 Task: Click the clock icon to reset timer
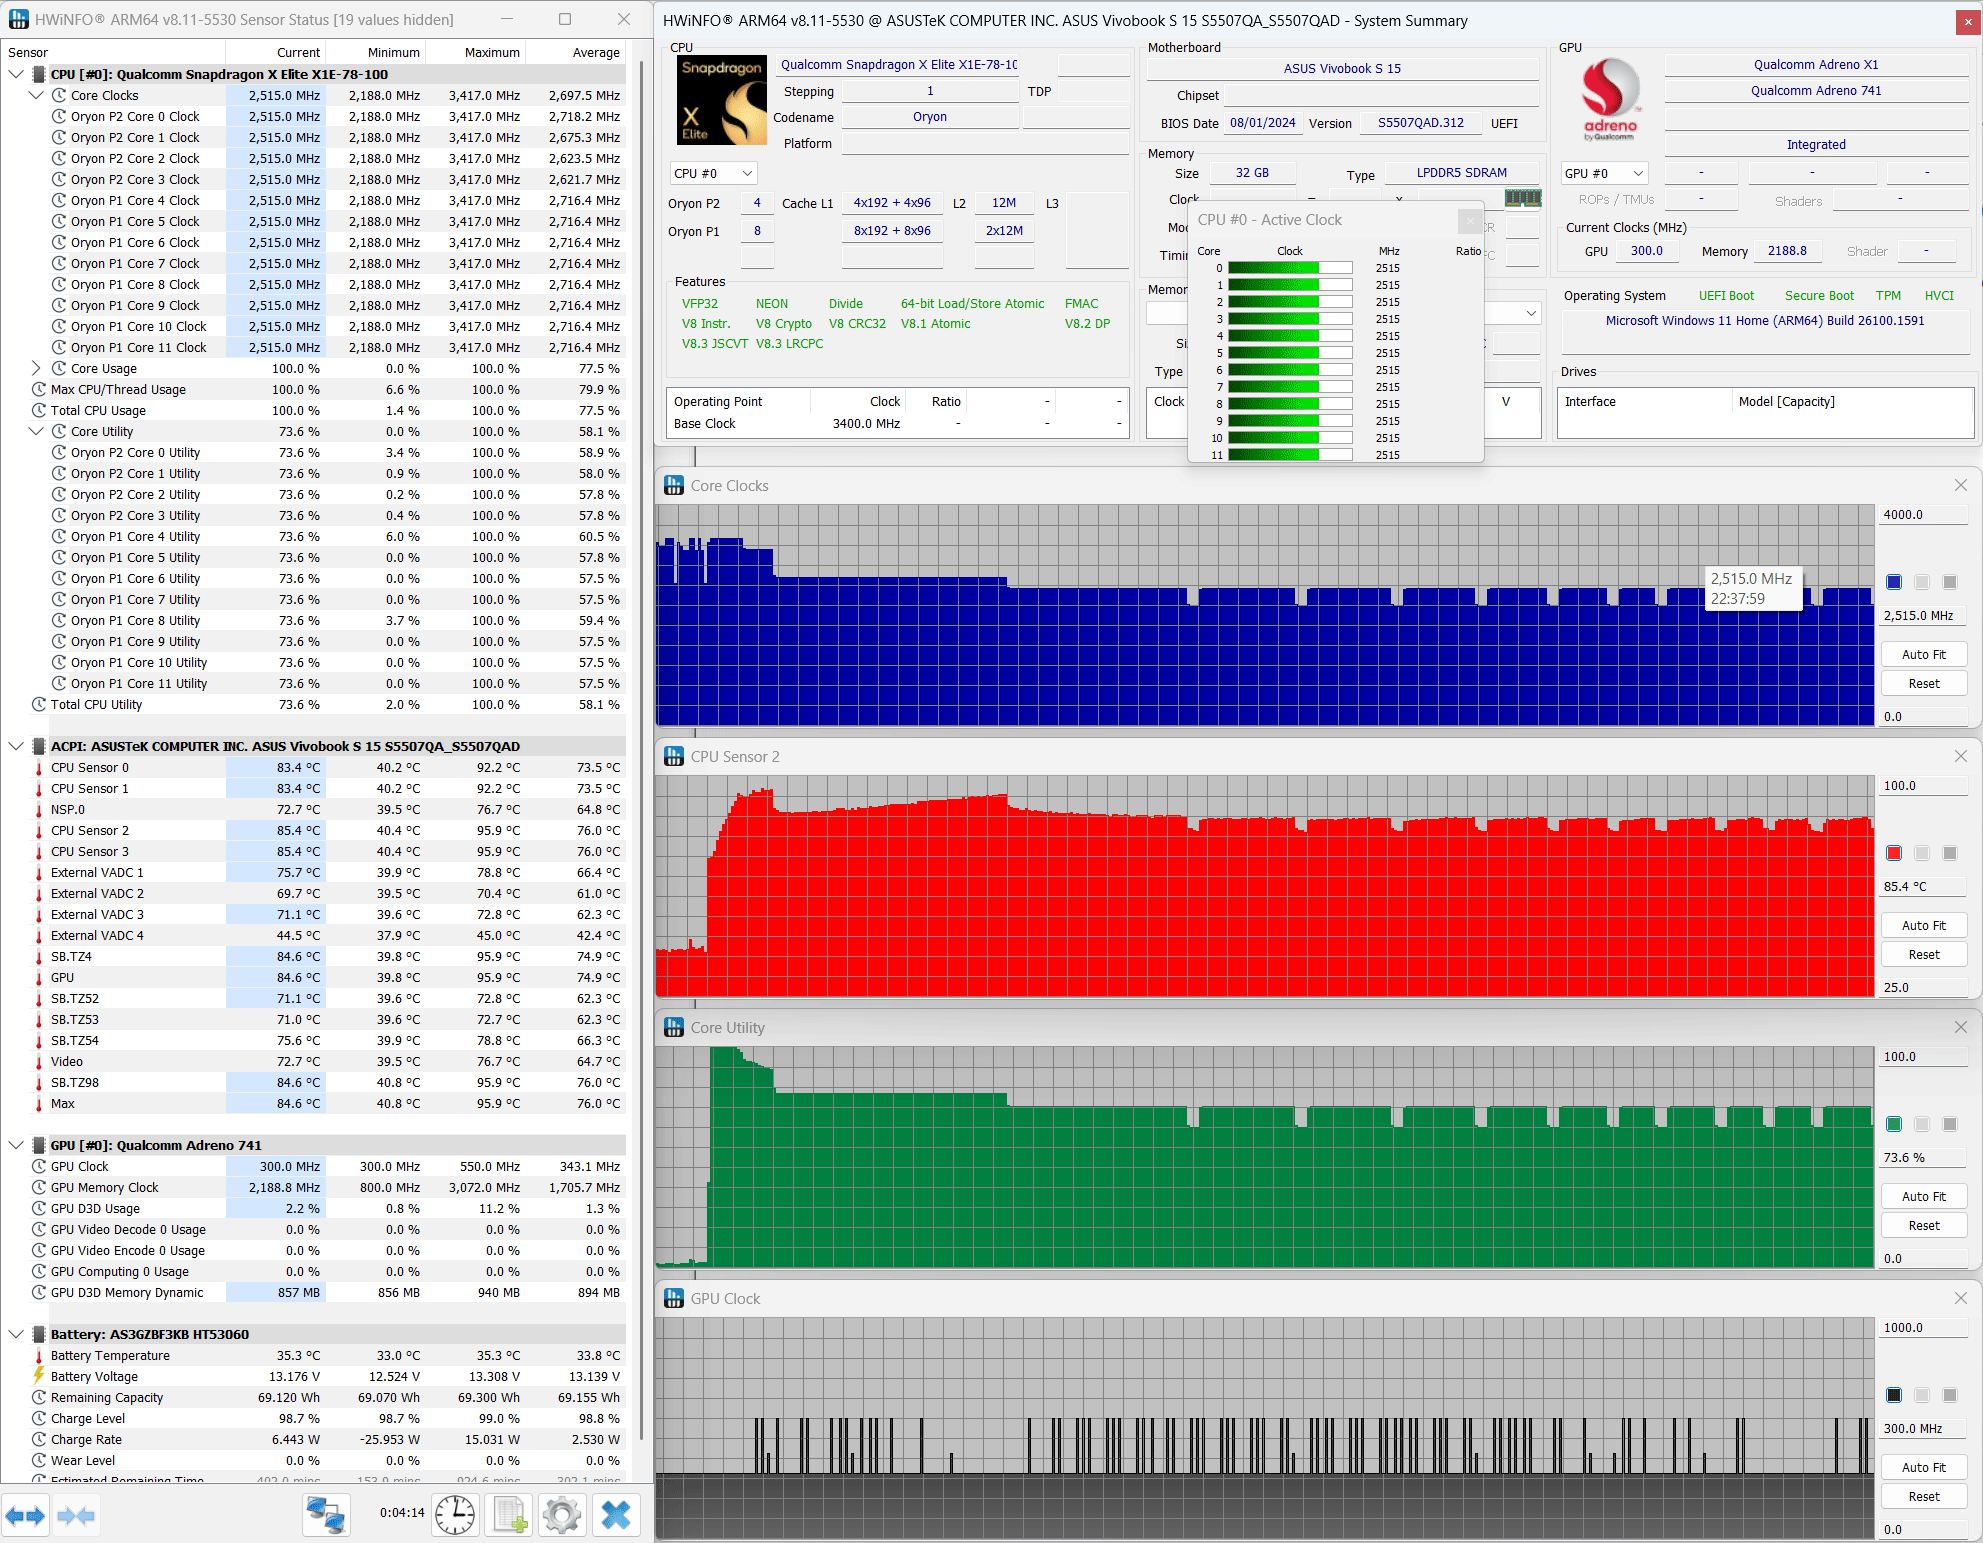coord(455,1516)
